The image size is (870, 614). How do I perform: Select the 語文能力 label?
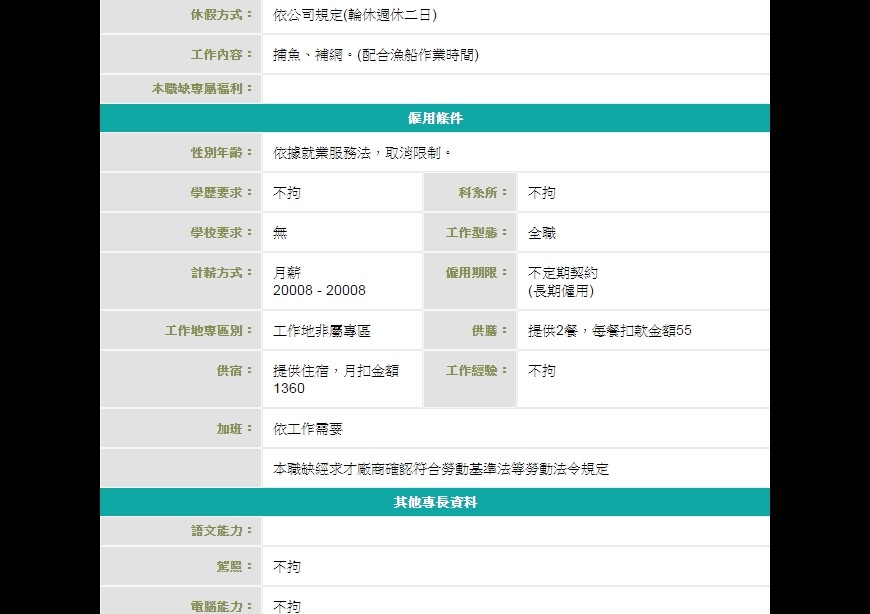[222, 531]
